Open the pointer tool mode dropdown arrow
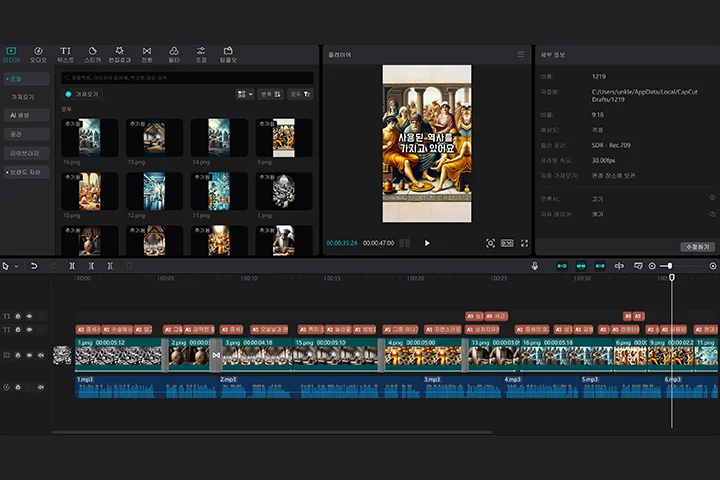 (17, 266)
